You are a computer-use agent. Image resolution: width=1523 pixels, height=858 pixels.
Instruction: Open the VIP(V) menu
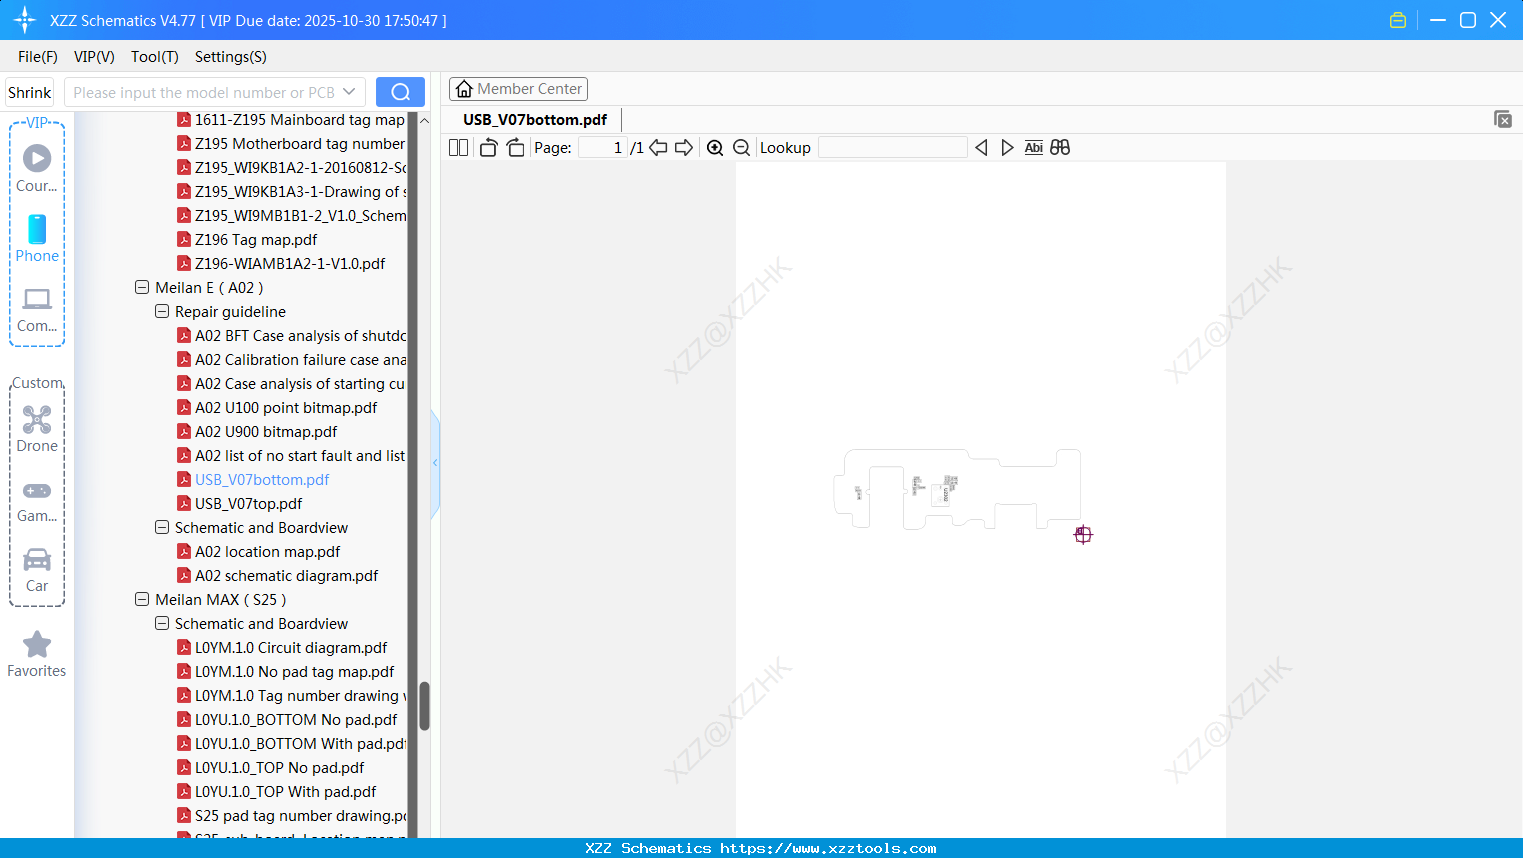point(94,57)
